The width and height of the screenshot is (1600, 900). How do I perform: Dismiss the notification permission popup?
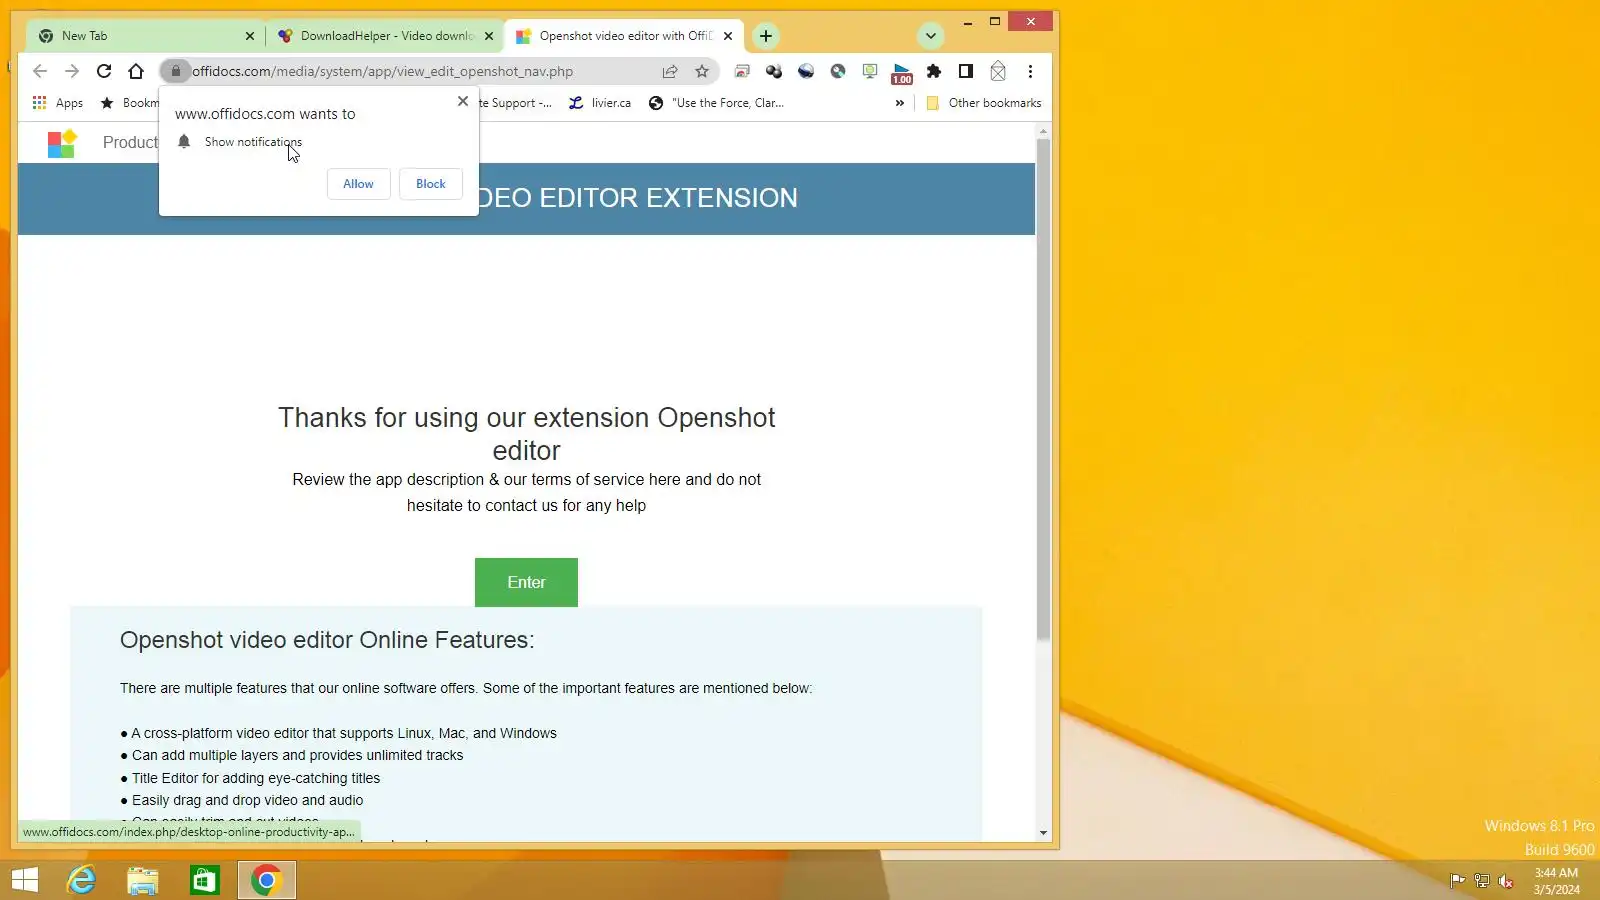(x=463, y=101)
